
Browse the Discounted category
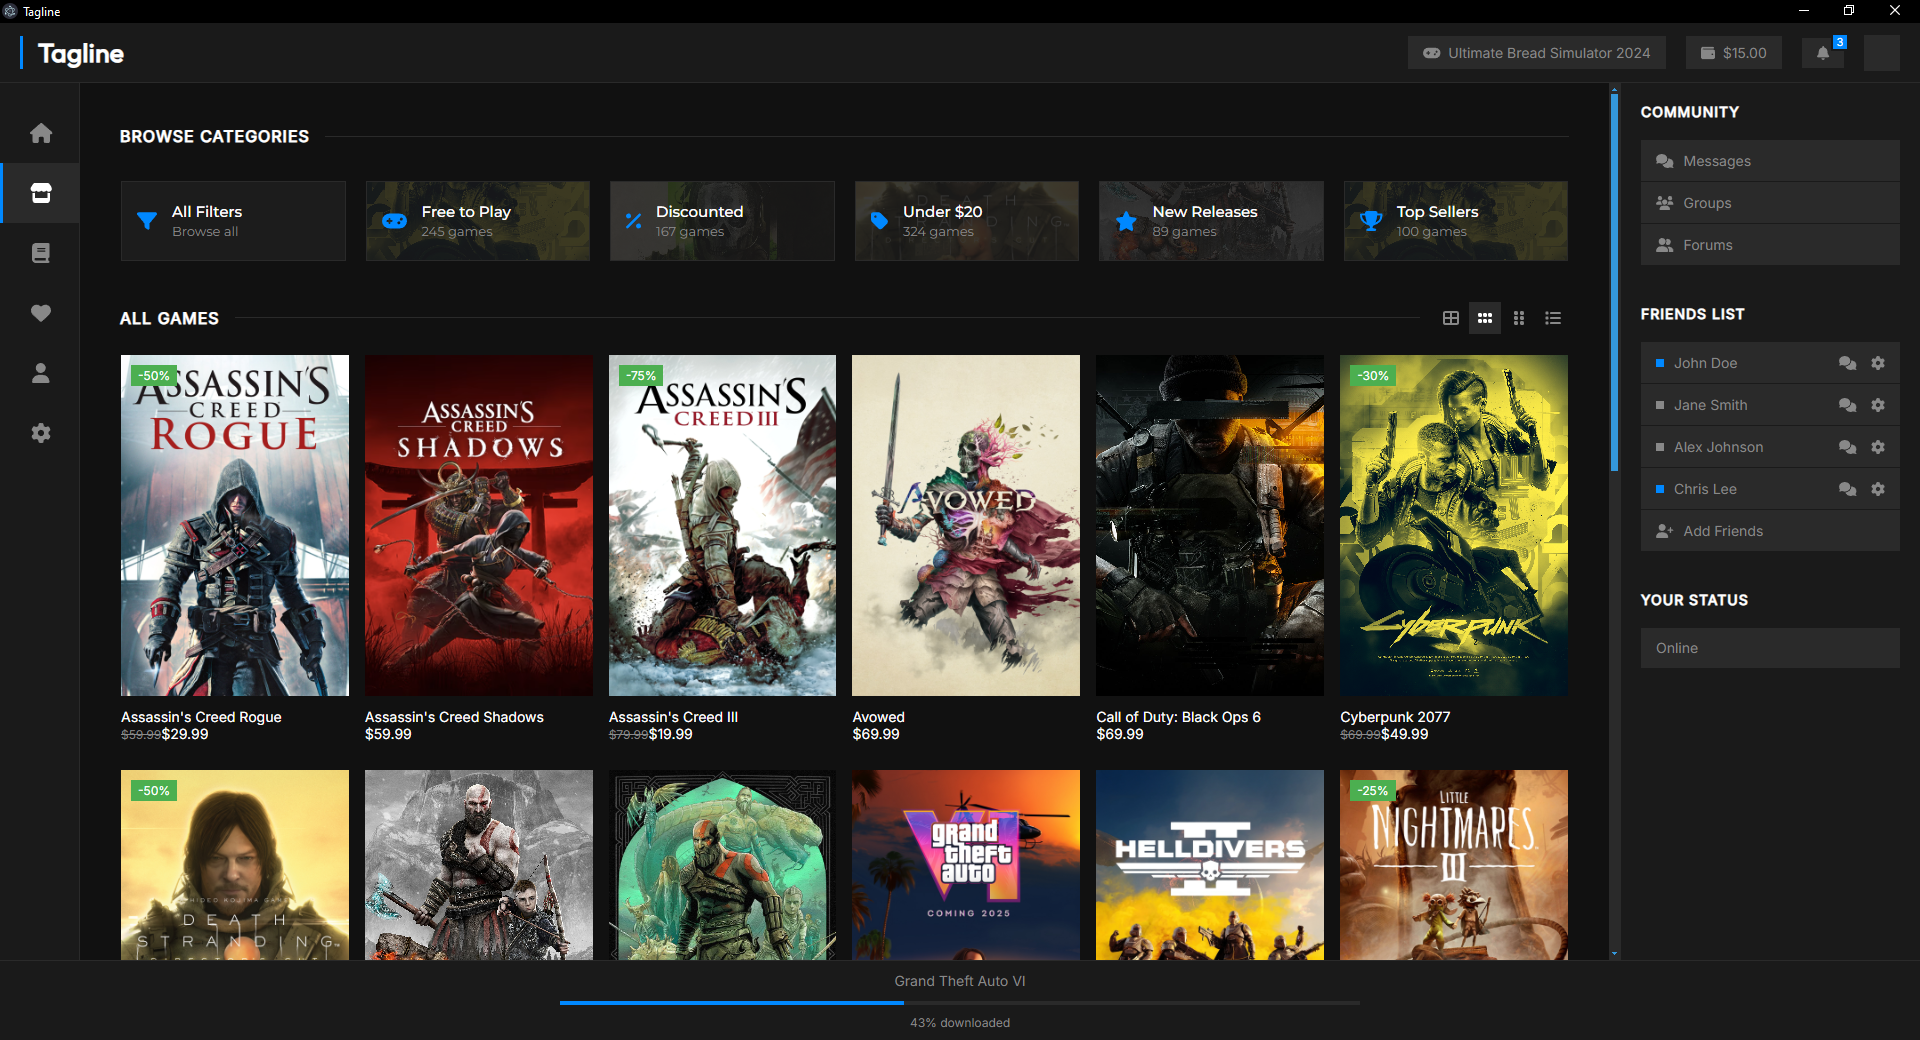(722, 221)
